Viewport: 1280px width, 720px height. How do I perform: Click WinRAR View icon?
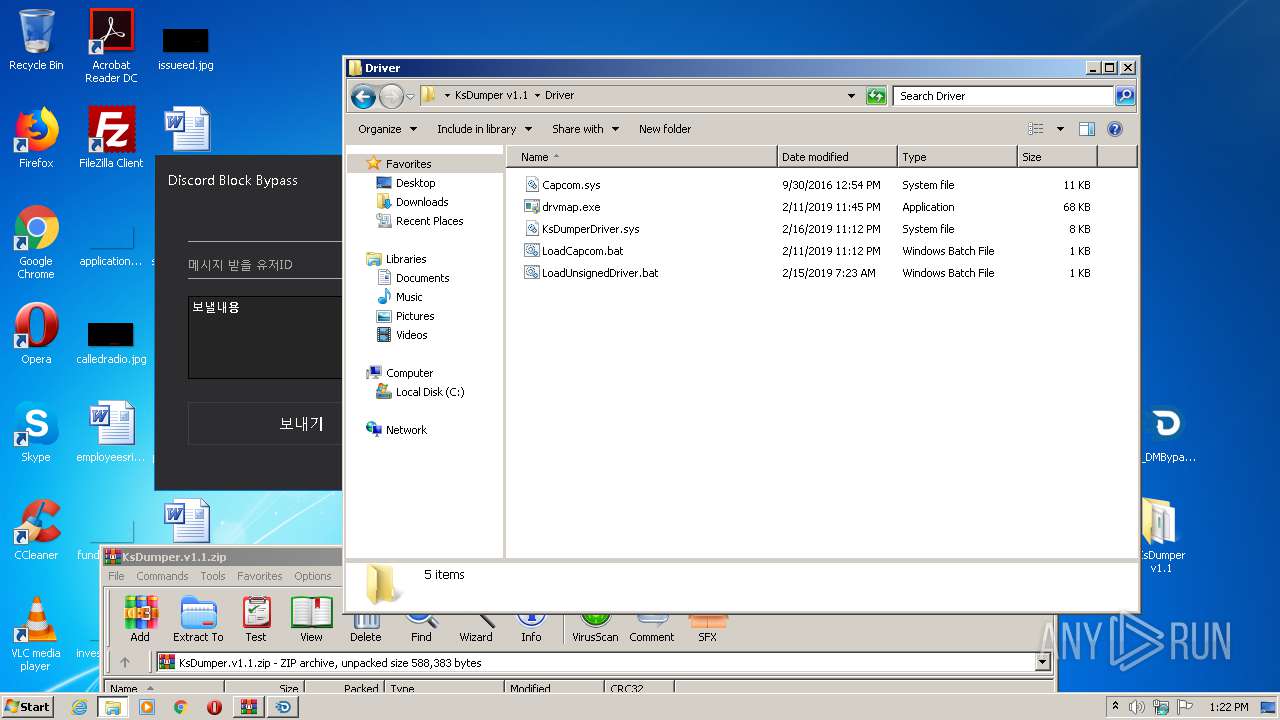[x=311, y=619]
